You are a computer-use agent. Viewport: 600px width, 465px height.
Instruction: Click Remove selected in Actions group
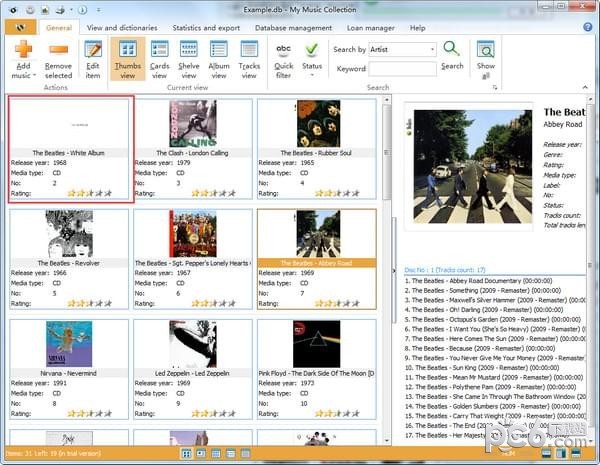pos(58,60)
